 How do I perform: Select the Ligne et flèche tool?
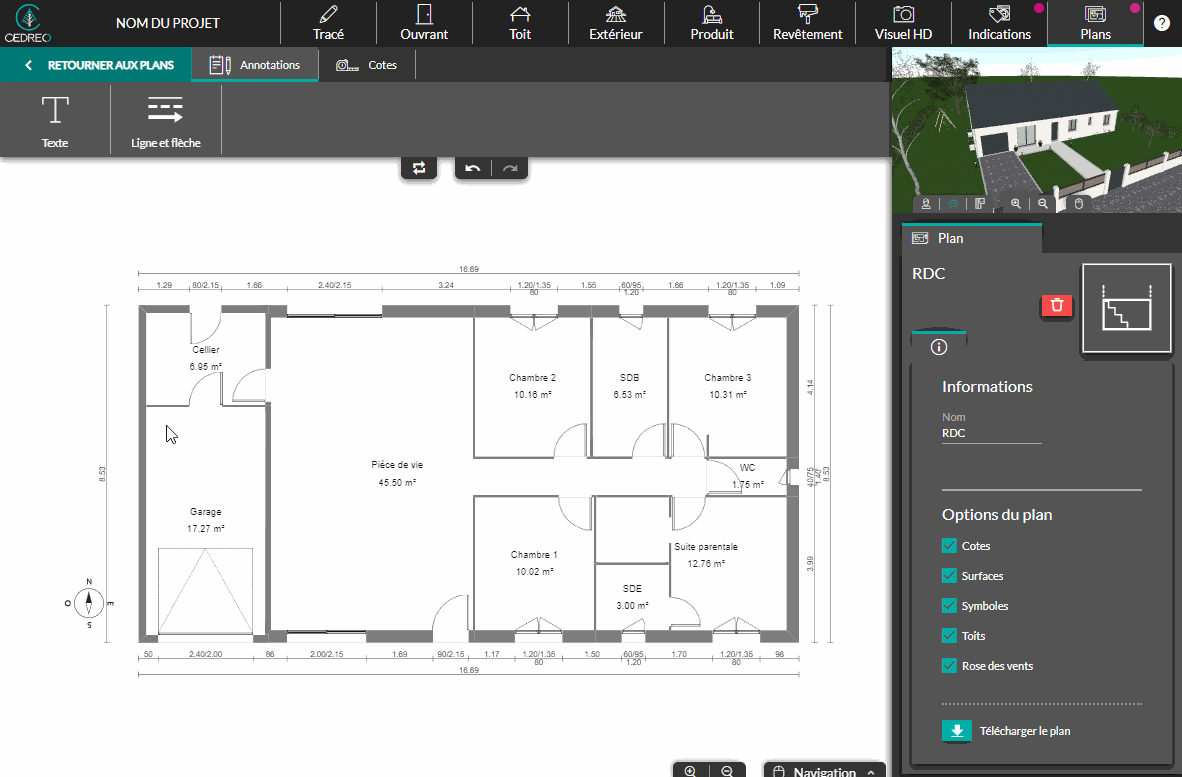pyautogui.click(x=165, y=120)
